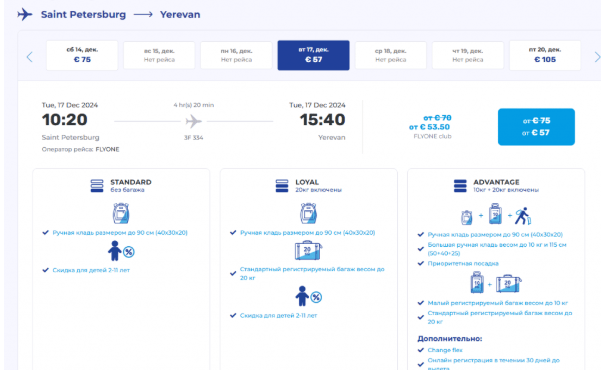Click the route arrow between Saint Petersburg and Yerevan
This screenshot has height=377, width=601.
pyautogui.click(x=143, y=15)
